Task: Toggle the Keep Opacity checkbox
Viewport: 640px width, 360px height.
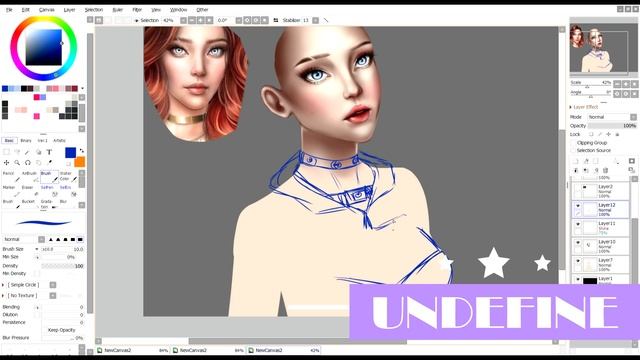Action: [x=44, y=330]
